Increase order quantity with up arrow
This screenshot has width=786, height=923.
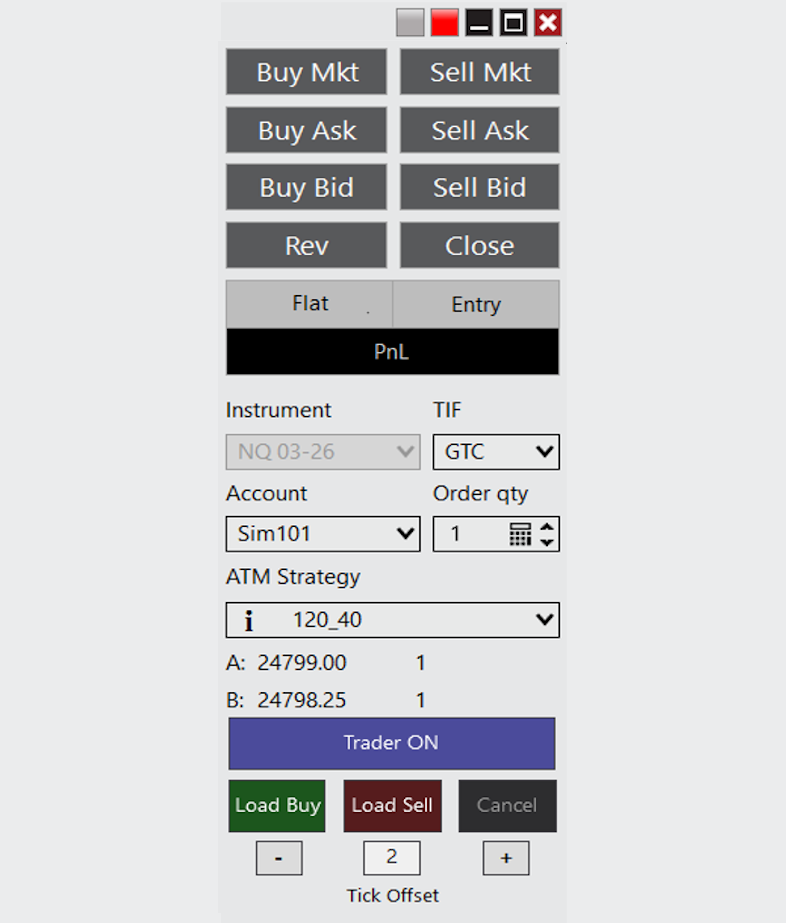(546, 527)
